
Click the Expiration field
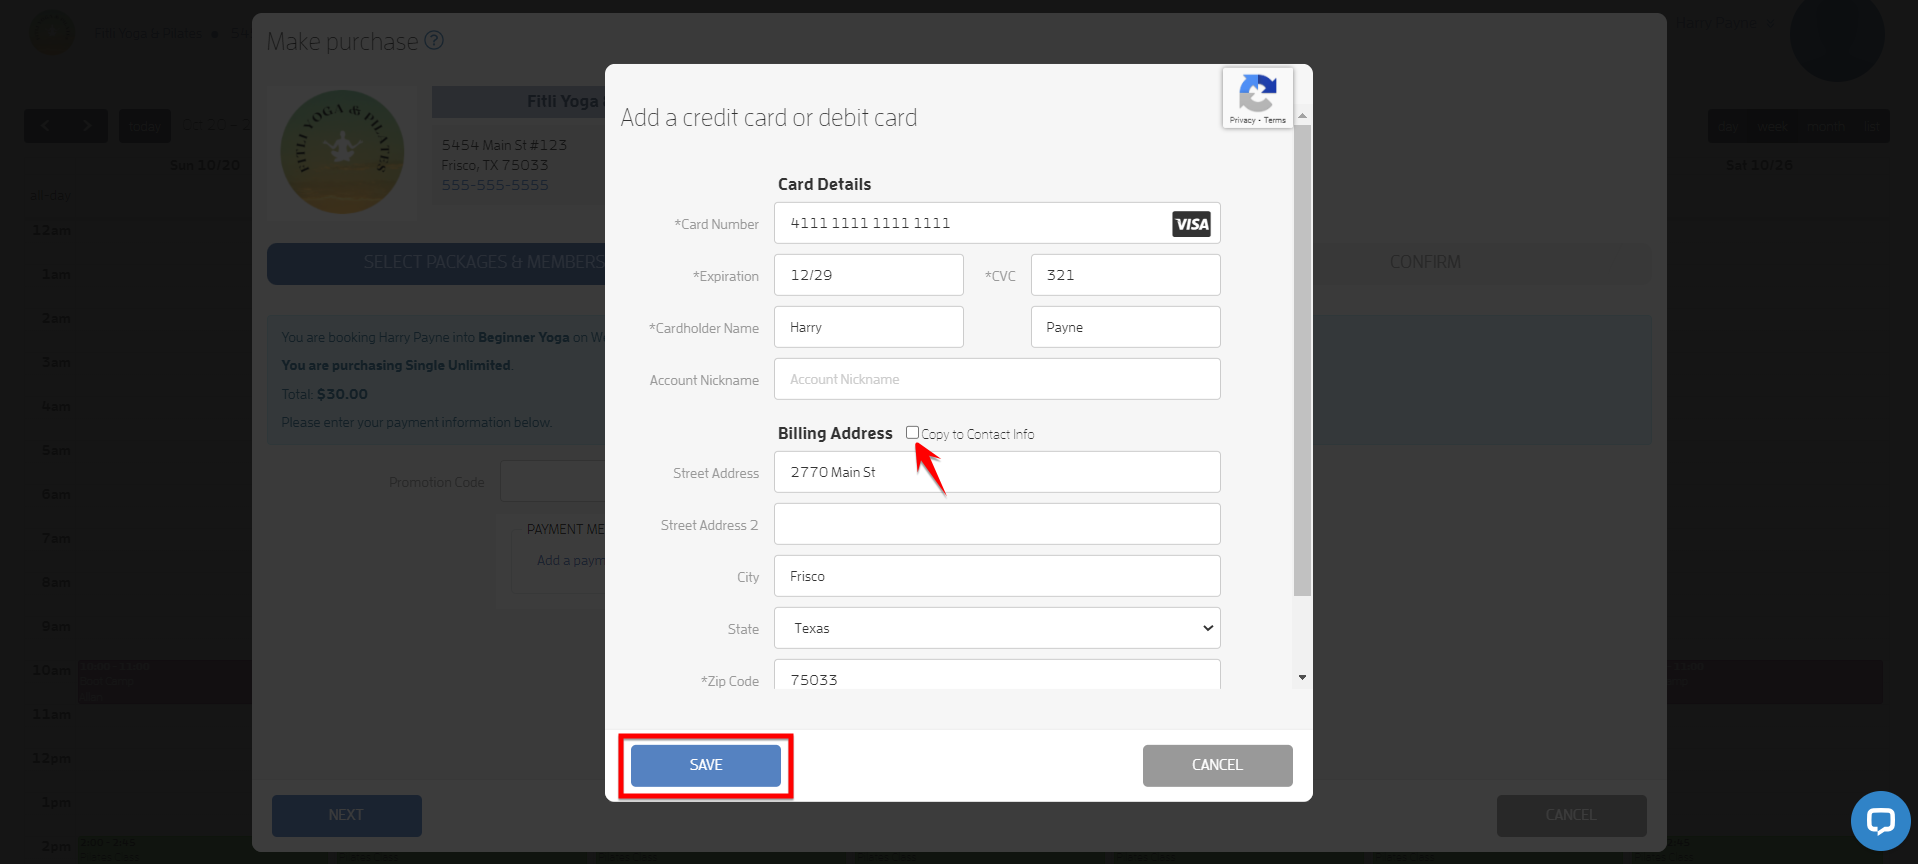(x=868, y=275)
